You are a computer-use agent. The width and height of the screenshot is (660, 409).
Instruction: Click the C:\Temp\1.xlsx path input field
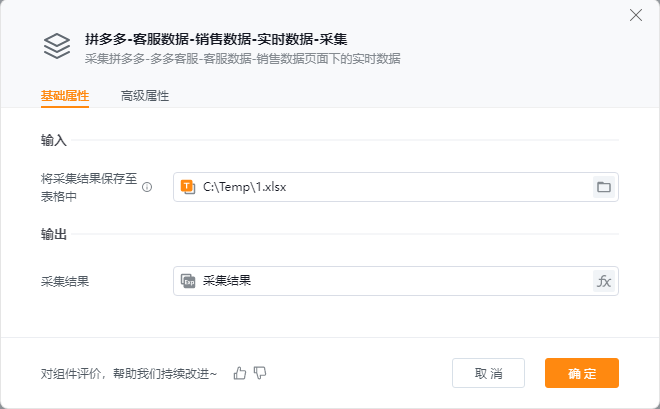390,187
